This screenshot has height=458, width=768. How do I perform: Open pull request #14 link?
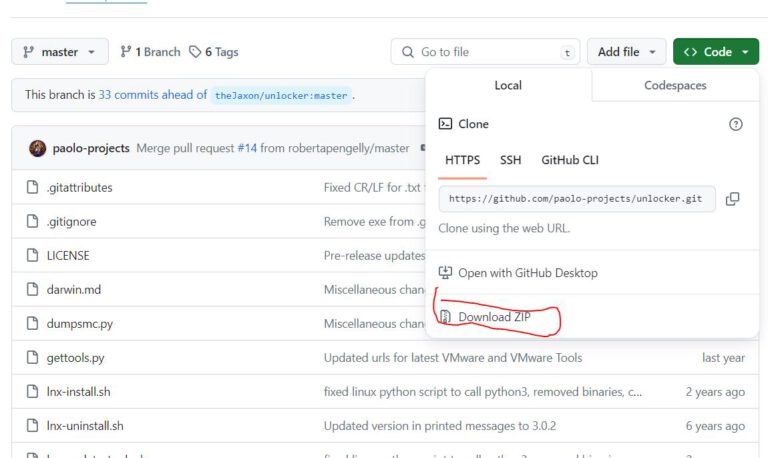click(x=247, y=148)
